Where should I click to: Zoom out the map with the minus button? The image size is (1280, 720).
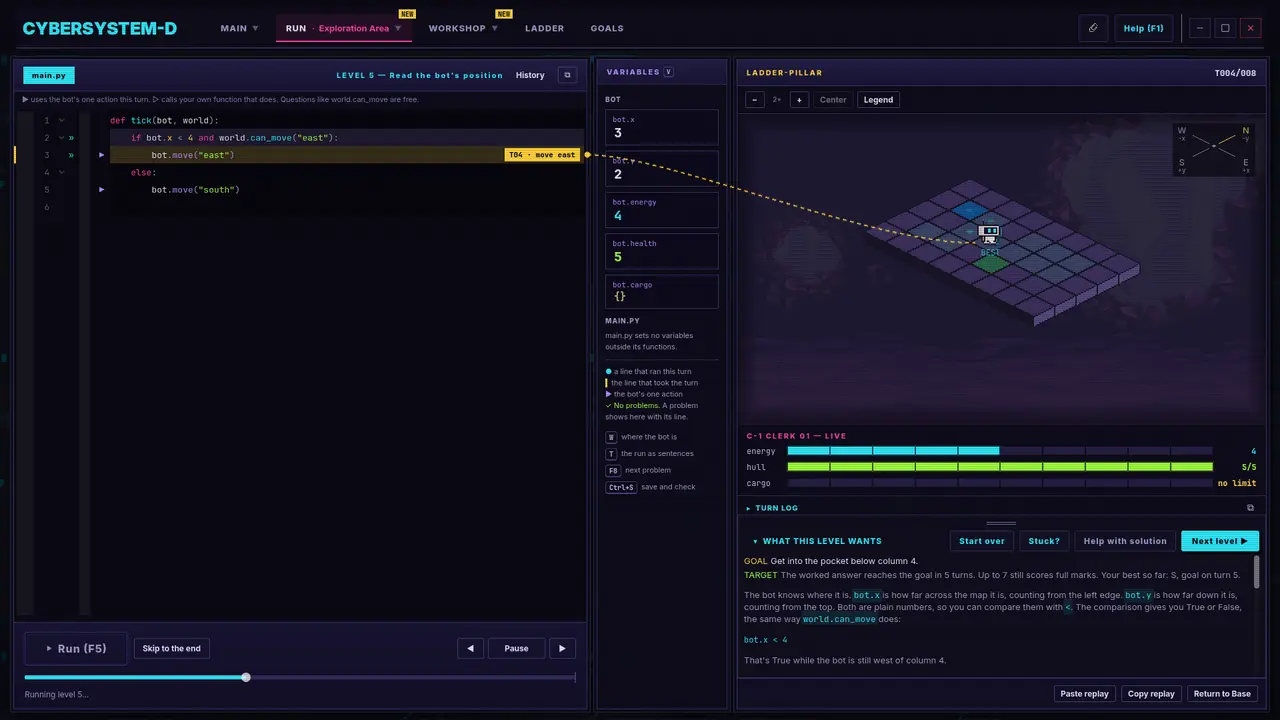coord(755,100)
